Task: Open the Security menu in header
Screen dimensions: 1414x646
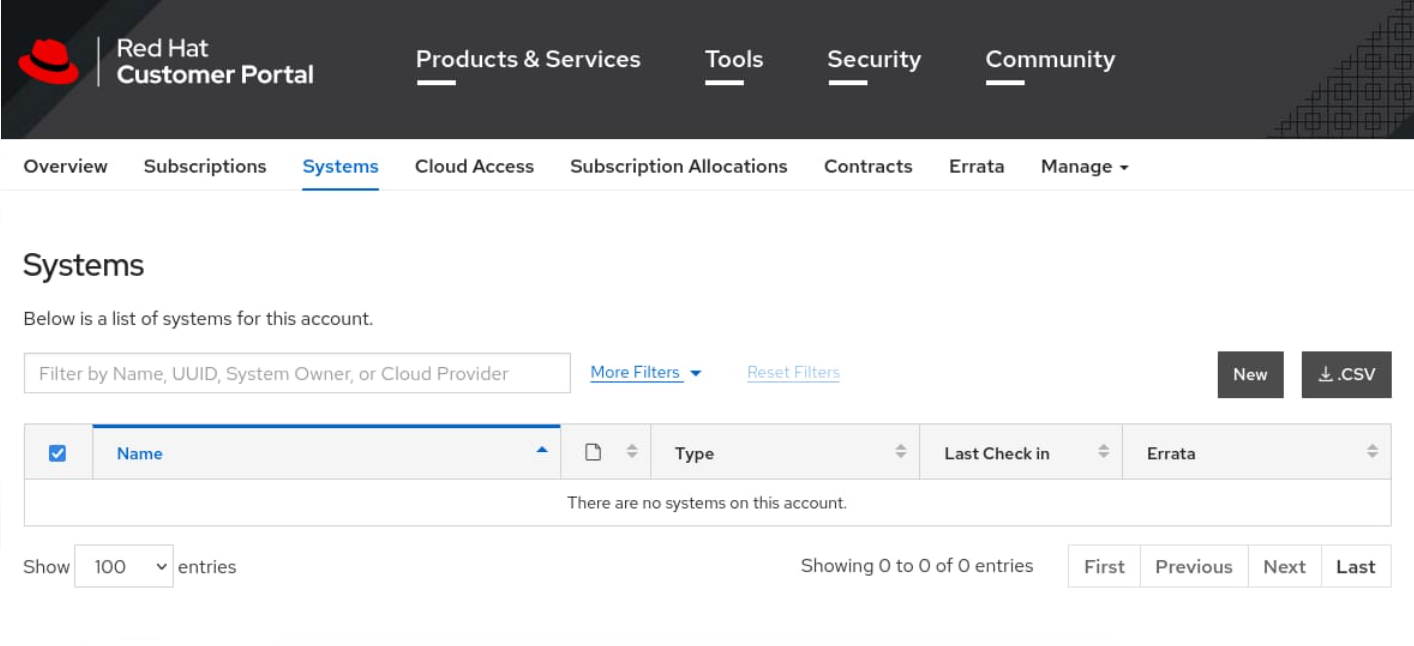Action: coord(873,60)
